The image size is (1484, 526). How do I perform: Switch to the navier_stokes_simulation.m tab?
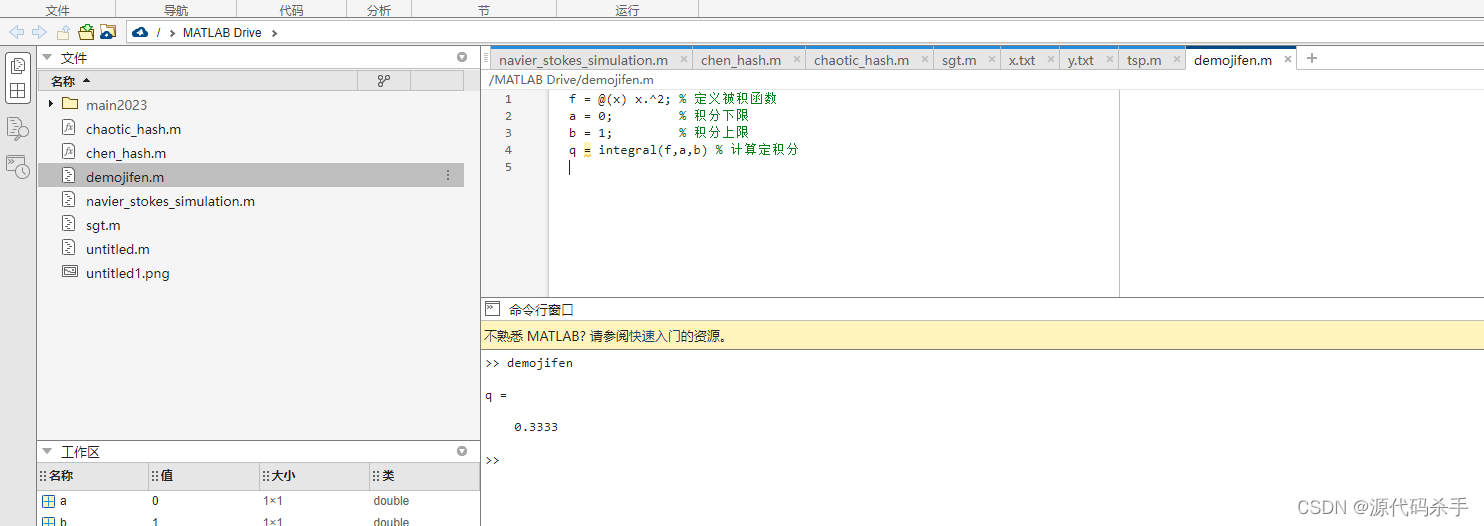click(583, 60)
